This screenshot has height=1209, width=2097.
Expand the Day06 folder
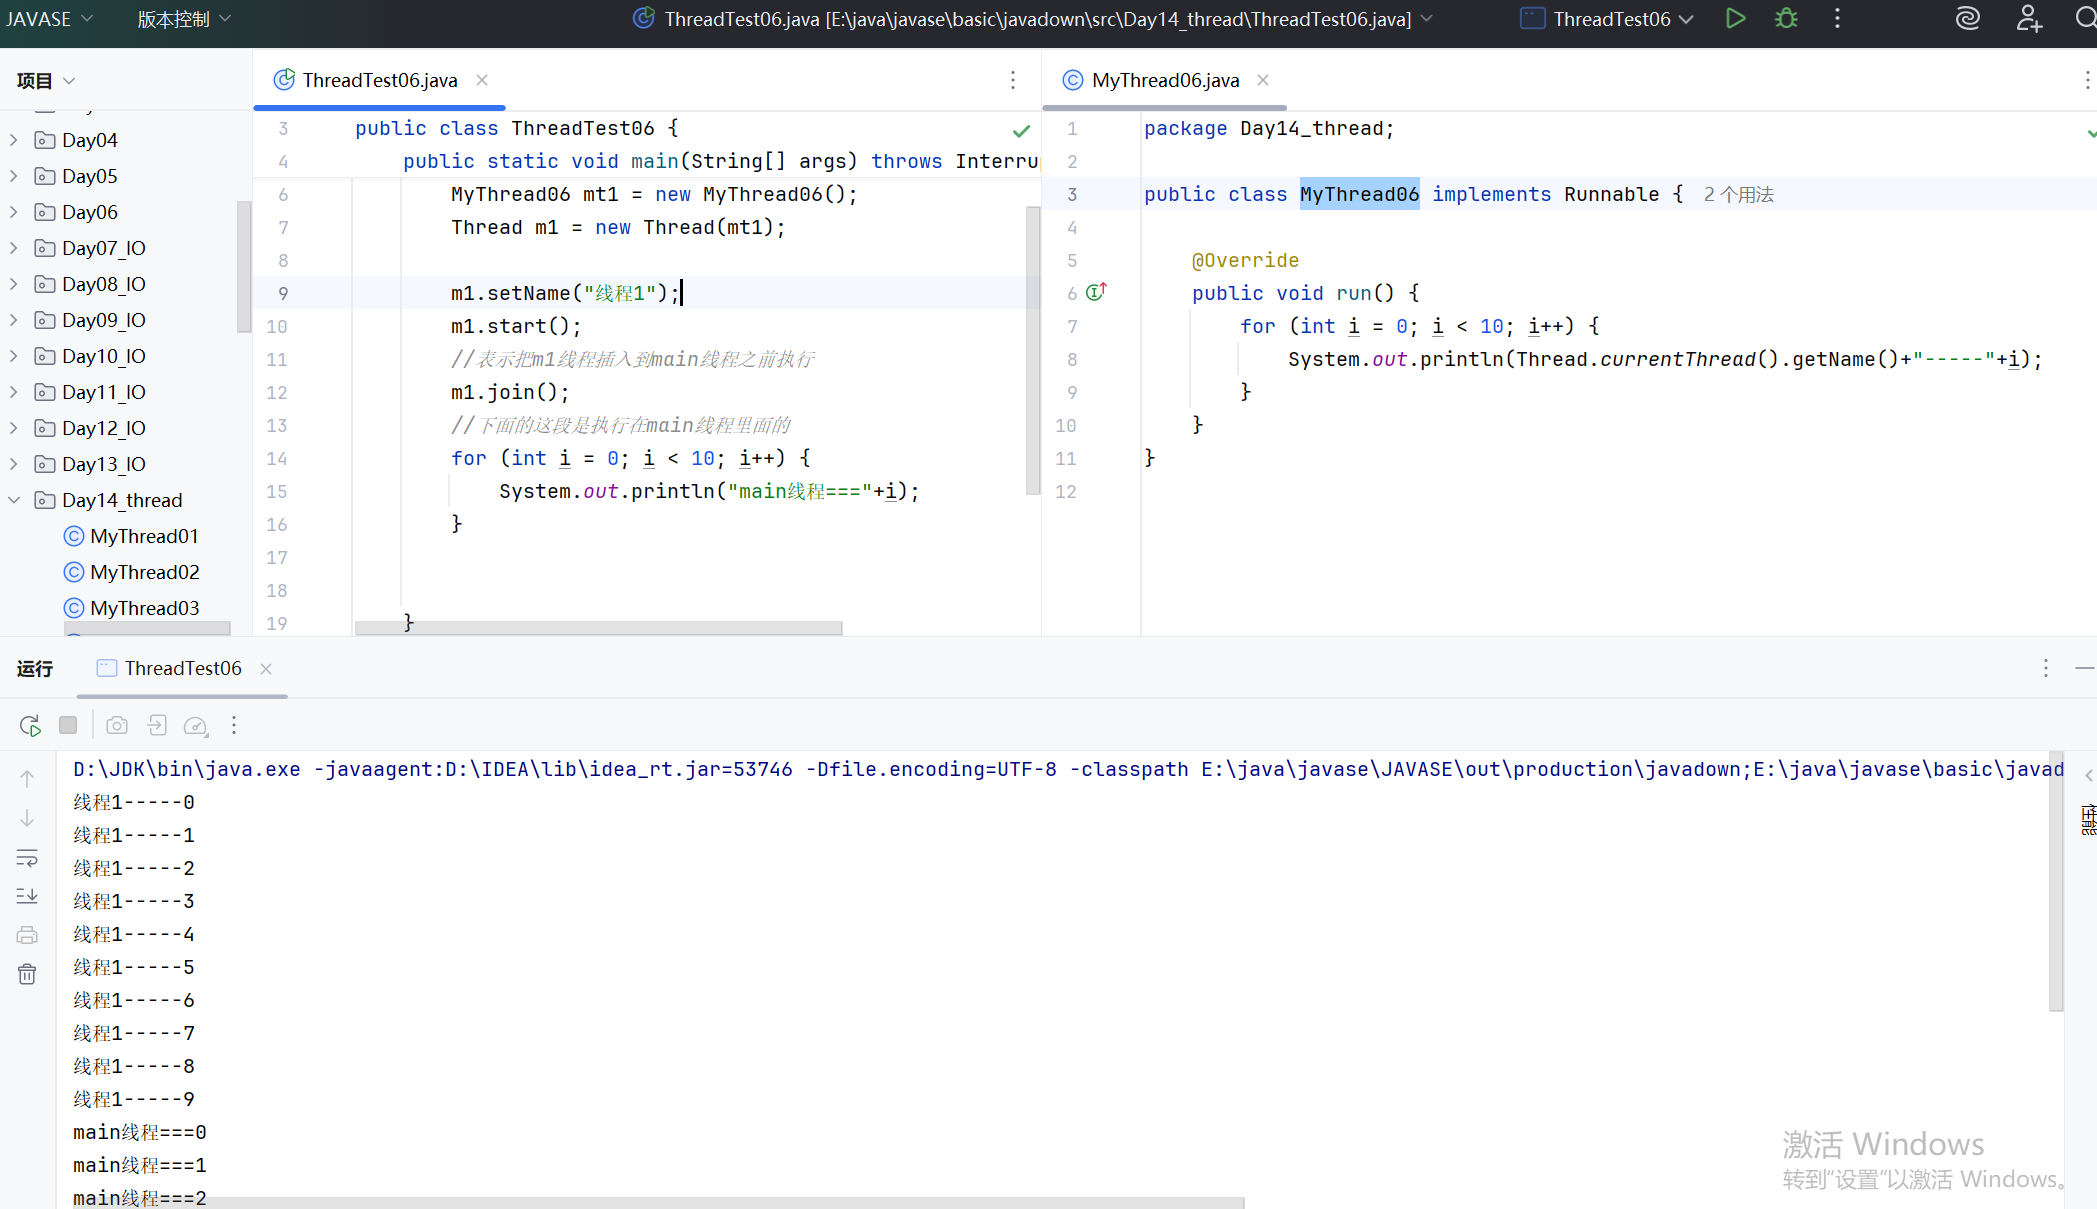pos(14,212)
